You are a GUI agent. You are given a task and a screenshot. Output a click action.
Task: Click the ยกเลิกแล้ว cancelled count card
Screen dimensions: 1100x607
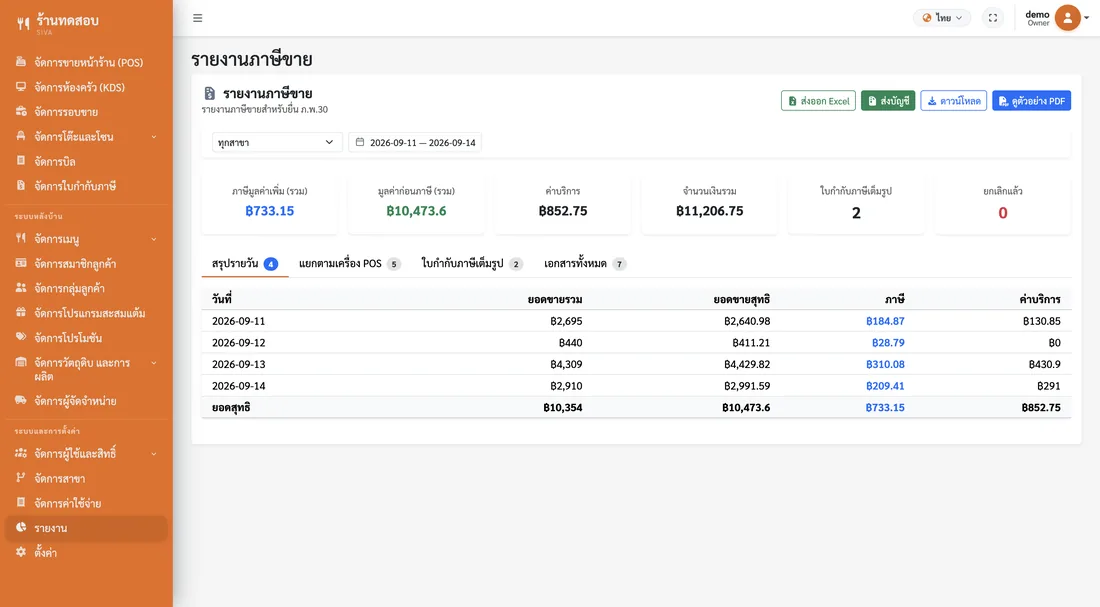click(x=1002, y=204)
